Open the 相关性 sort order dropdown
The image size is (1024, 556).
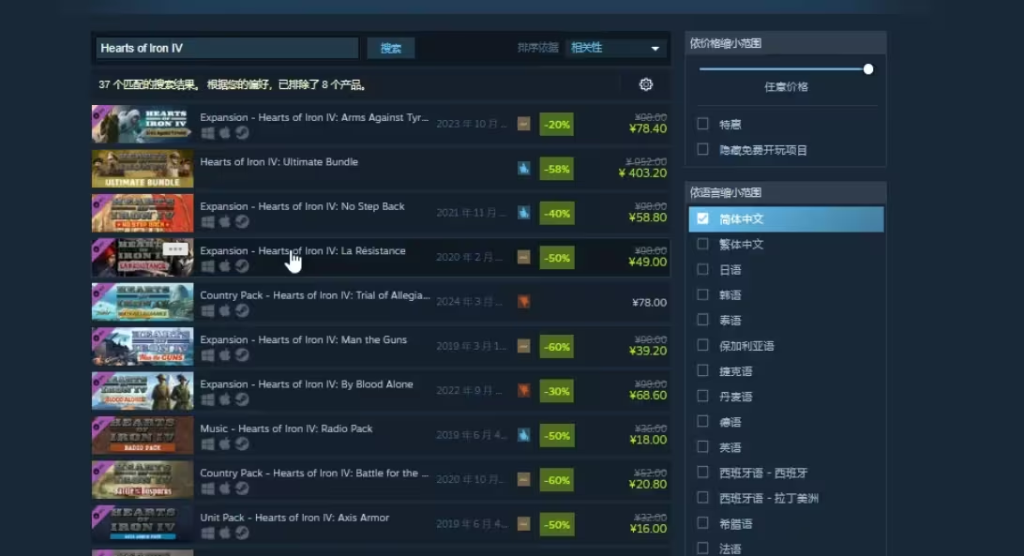[x=615, y=48]
